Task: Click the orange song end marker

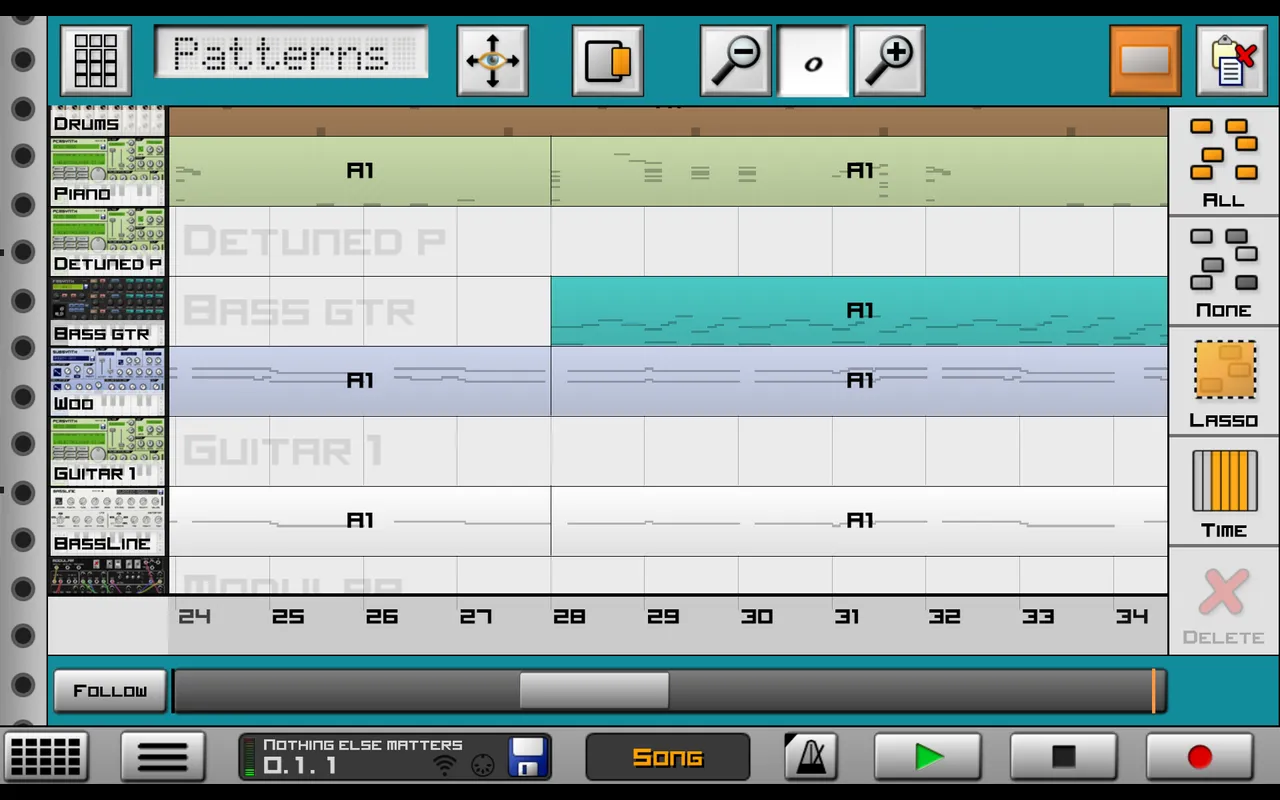Action: pyautogui.click(x=1154, y=691)
